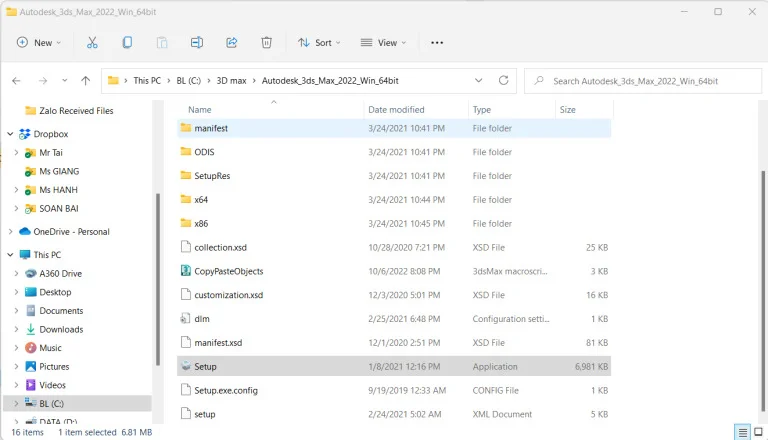Open the New dropdown menu

(39, 43)
